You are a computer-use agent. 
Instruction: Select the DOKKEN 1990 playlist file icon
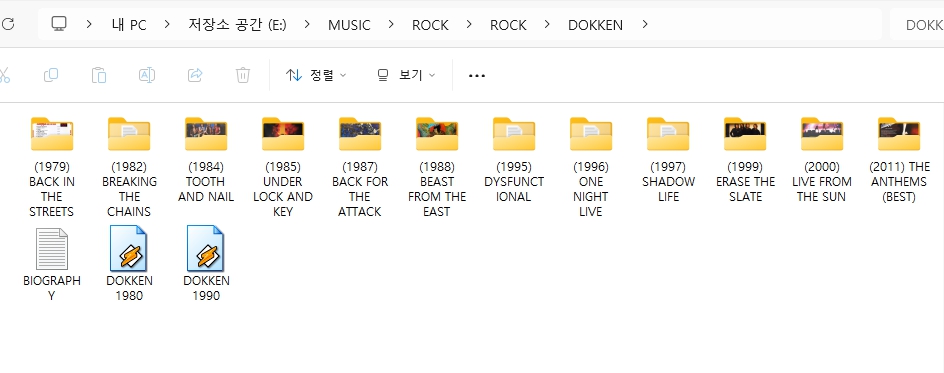point(206,248)
